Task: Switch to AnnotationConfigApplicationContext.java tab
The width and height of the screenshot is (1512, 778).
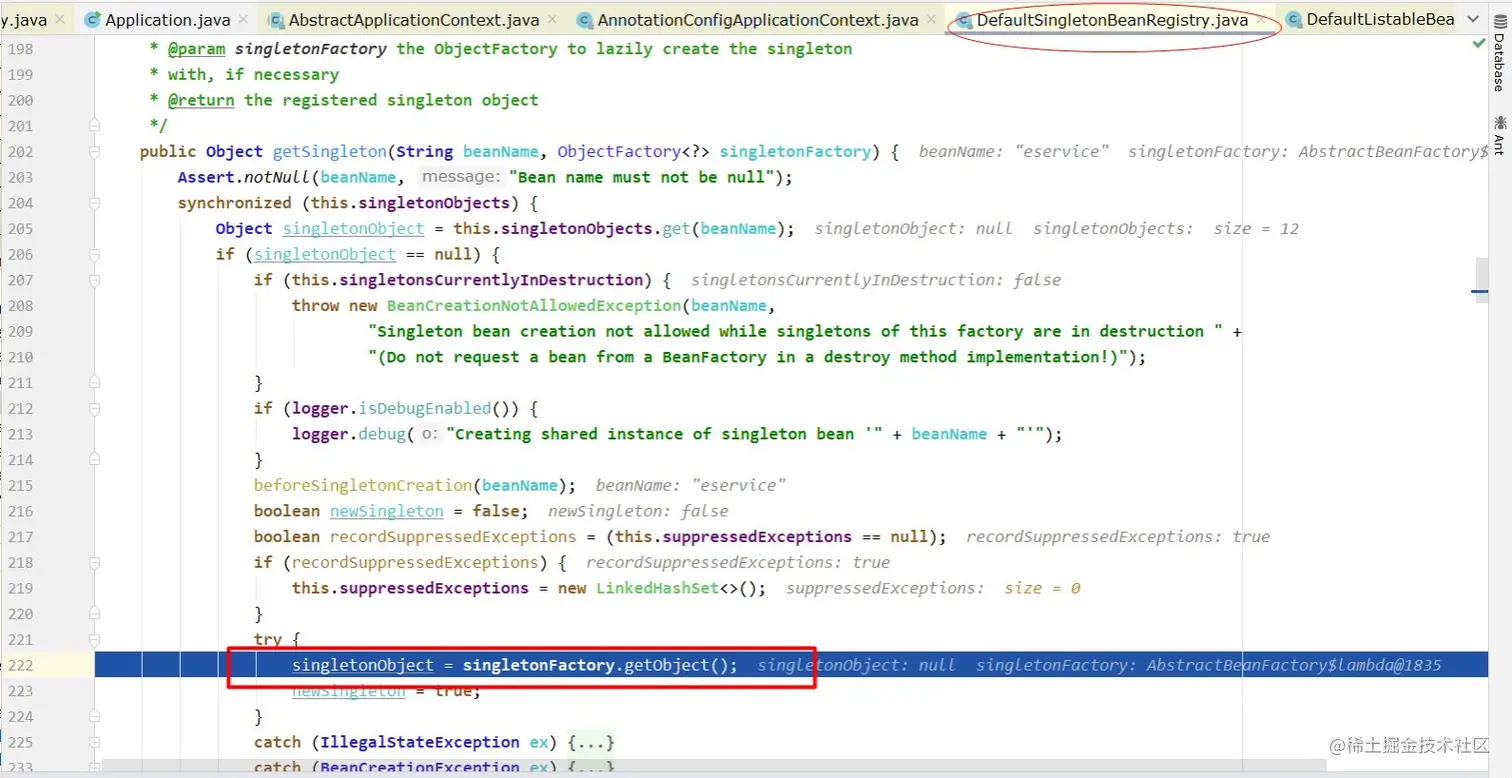Action: (x=759, y=20)
